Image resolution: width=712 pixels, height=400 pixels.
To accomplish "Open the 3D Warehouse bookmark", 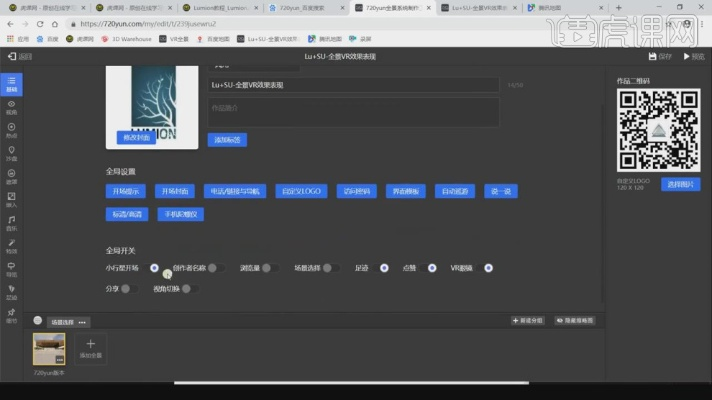I will coord(128,39).
